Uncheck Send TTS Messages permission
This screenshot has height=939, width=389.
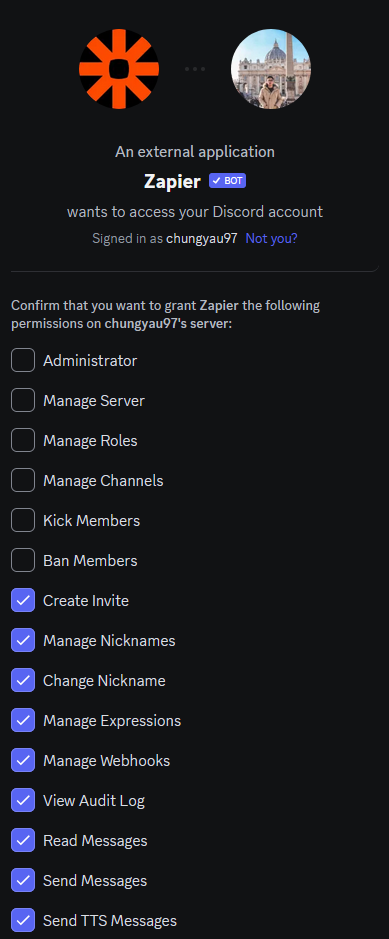pos(23,920)
